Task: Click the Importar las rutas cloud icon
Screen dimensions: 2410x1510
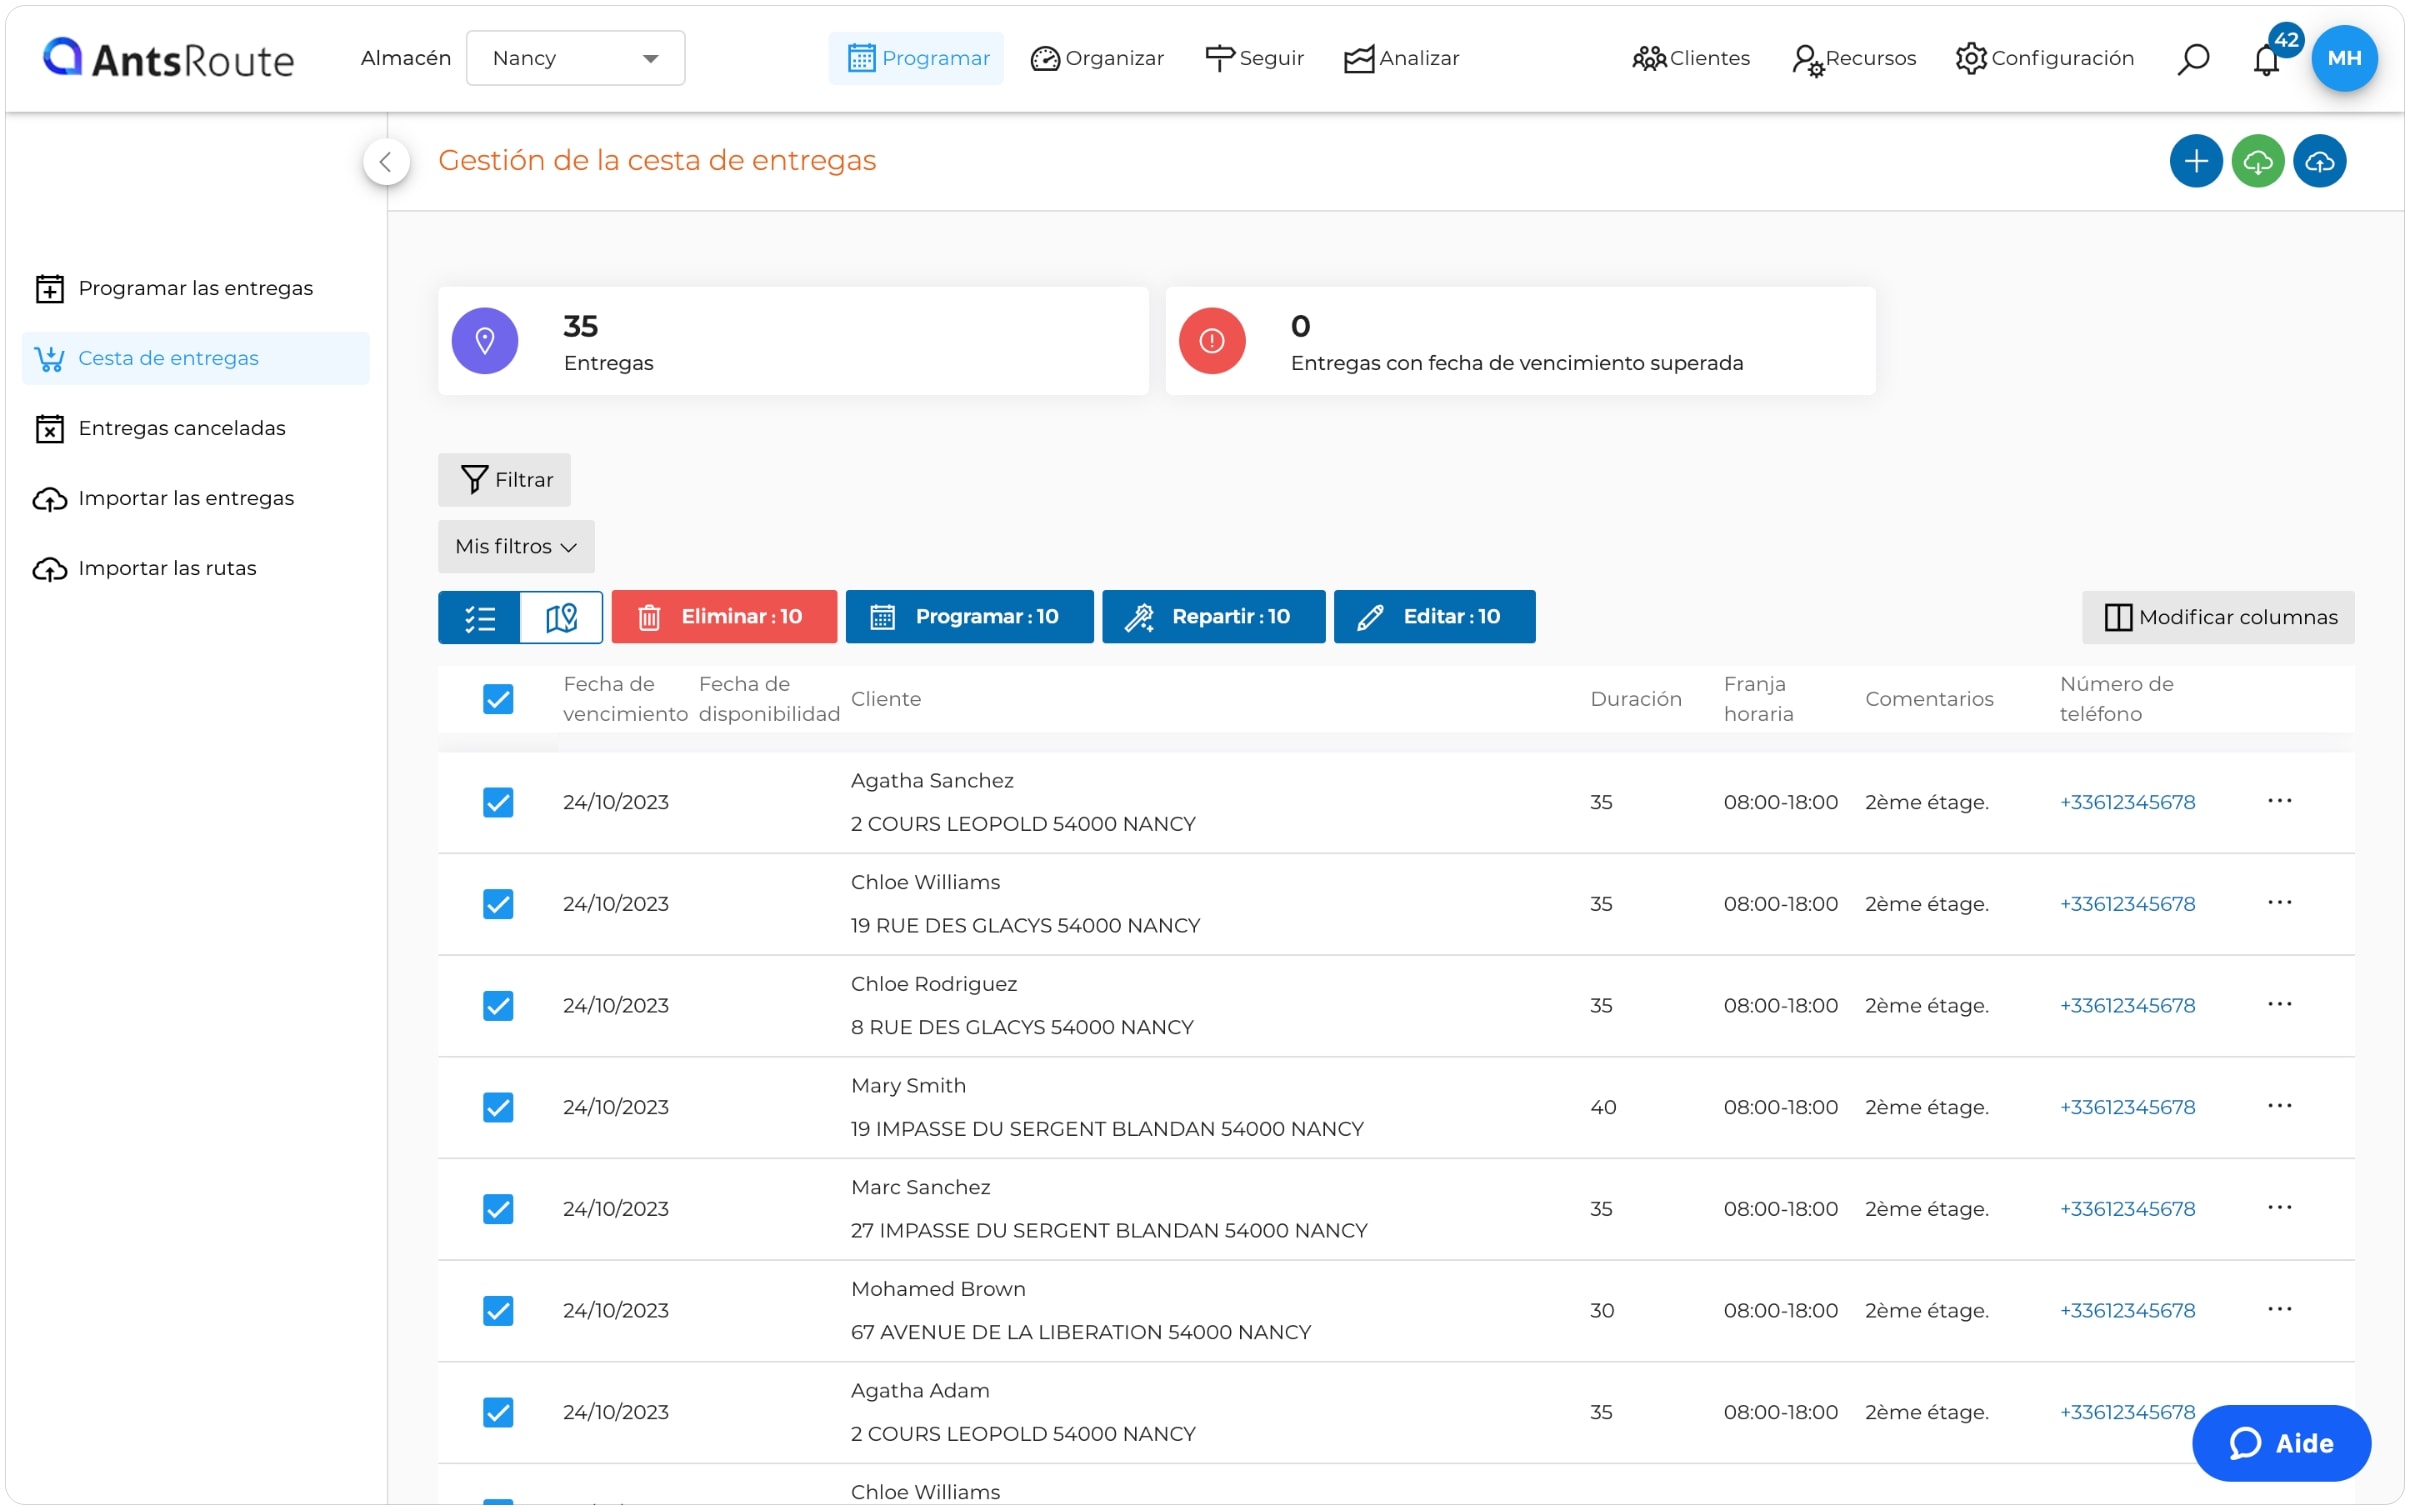Action: [x=50, y=569]
